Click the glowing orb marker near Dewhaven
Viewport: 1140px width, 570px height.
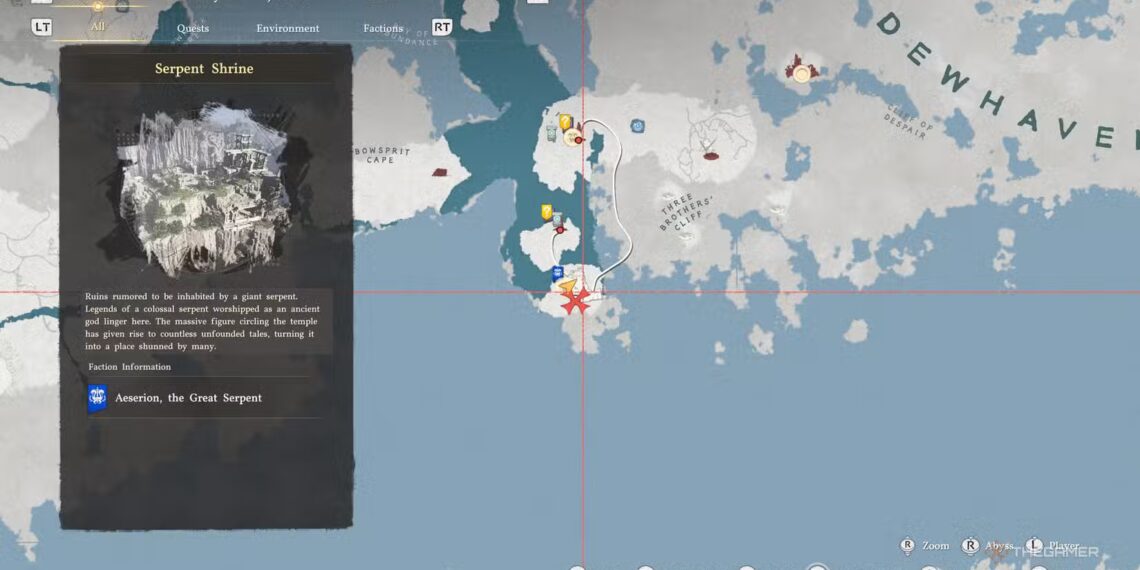tap(801, 73)
